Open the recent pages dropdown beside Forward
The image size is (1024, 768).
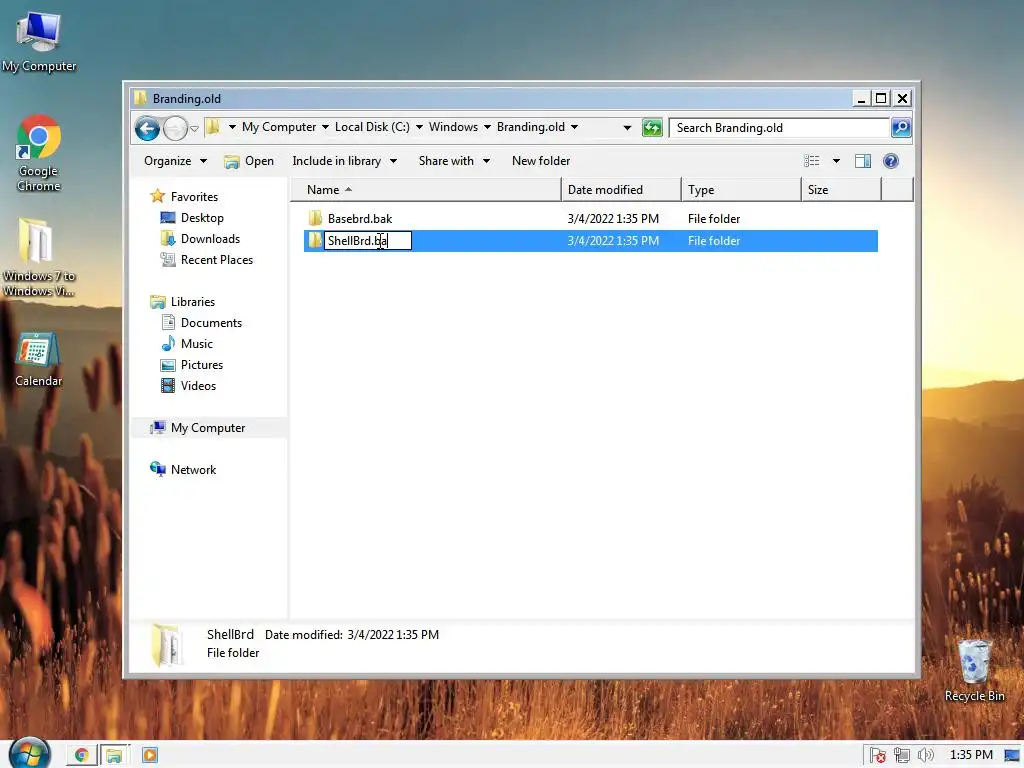[194, 129]
